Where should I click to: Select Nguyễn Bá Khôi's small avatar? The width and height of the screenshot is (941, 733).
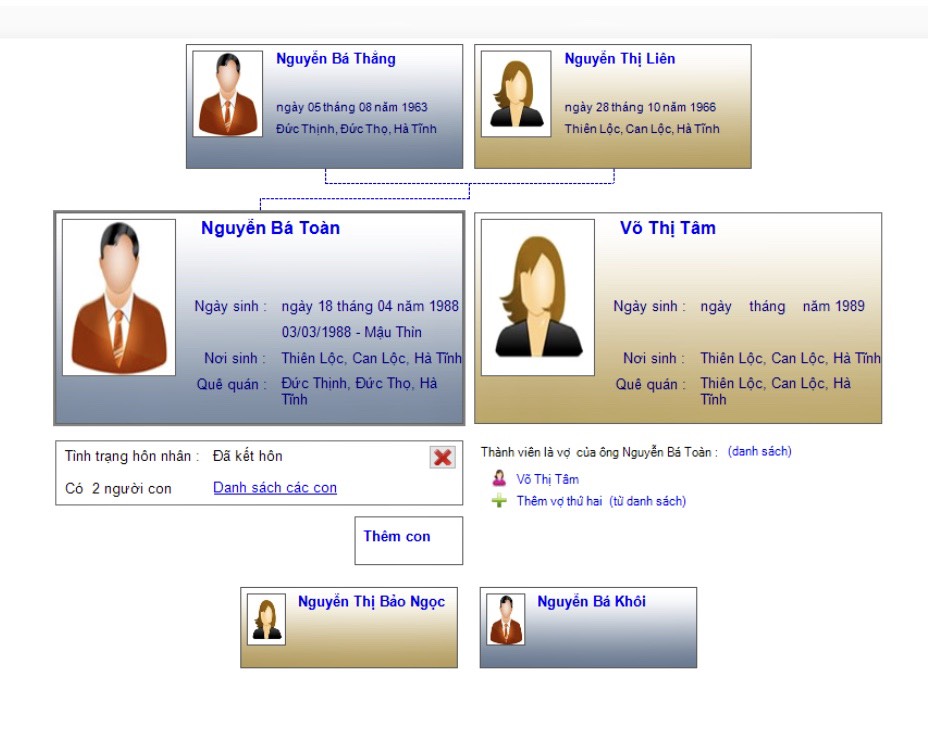click(505, 620)
